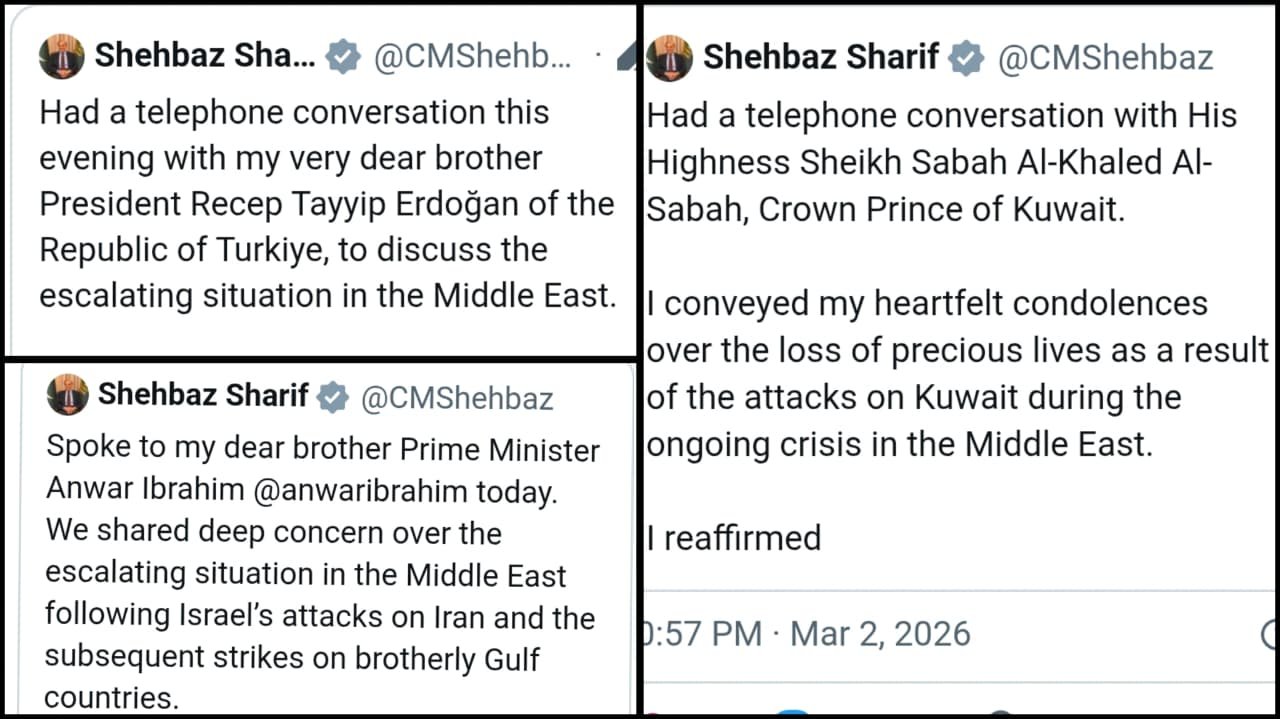Click the name 'Shehbaz Sharif' on the right tweet

click(820, 57)
